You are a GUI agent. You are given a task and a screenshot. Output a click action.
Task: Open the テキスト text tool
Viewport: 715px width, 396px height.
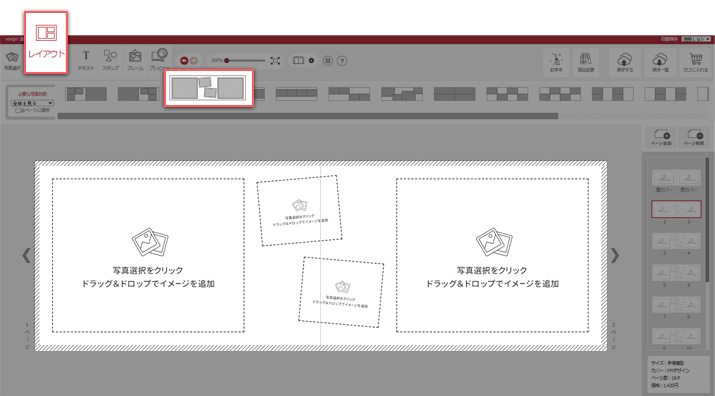86,60
